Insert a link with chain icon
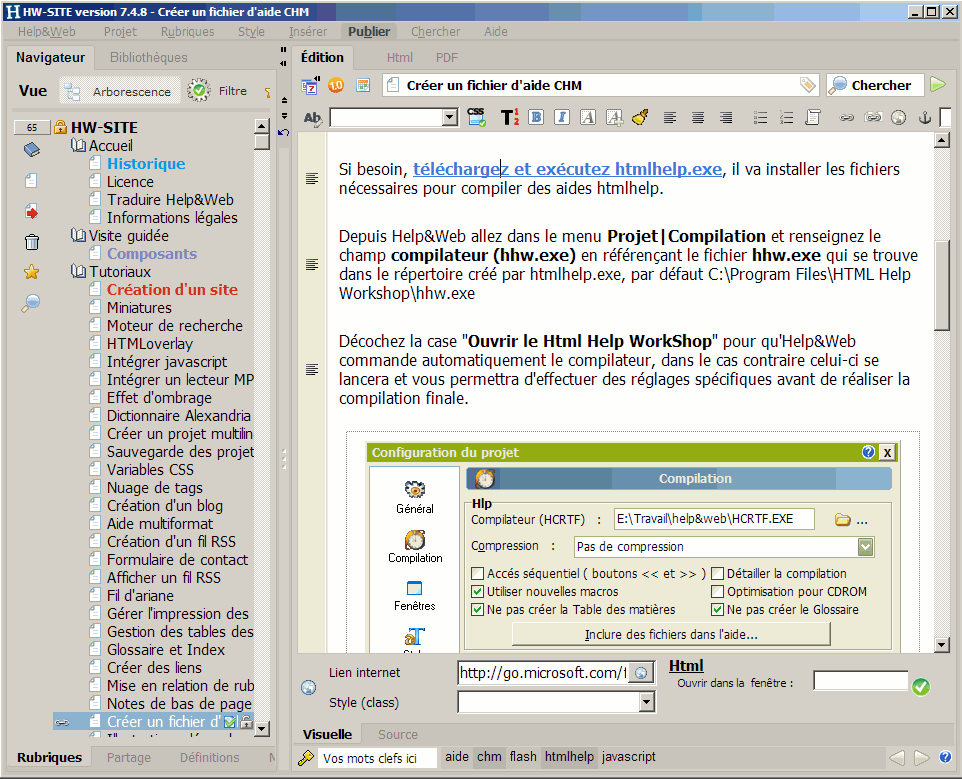The image size is (962, 779). coord(847,118)
